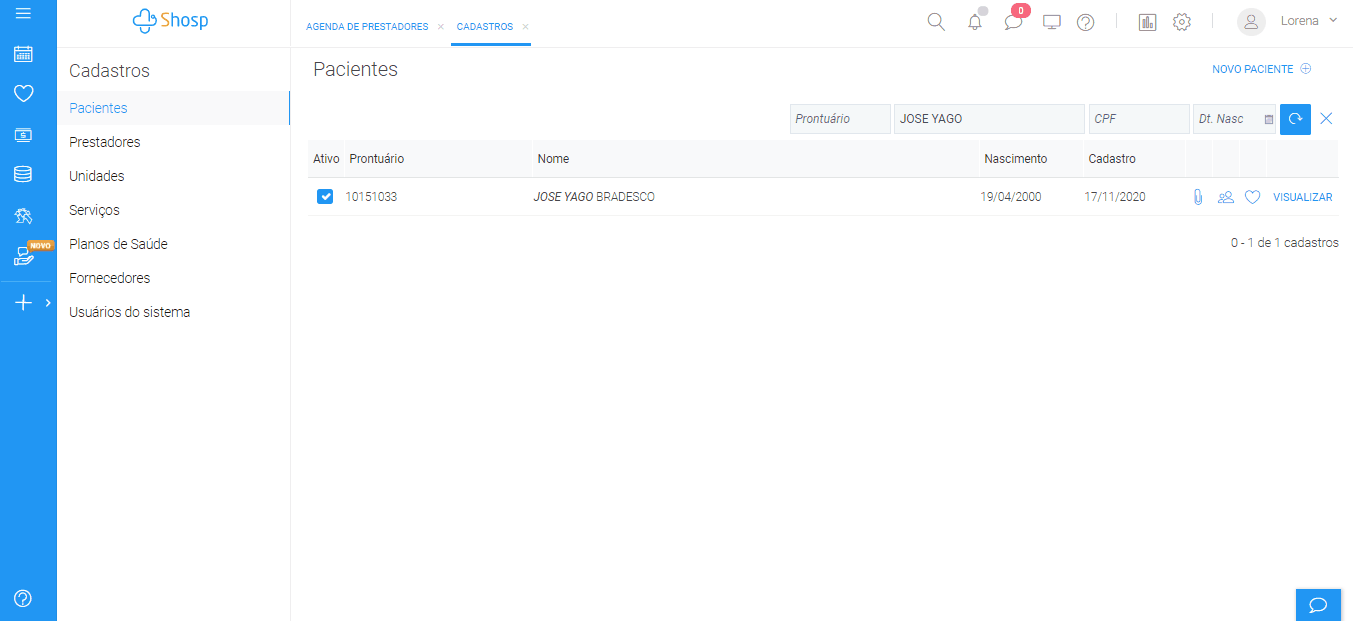Click the paperclip attachment icon for patient
Screen dimensions: 1353x621
[1198, 197]
